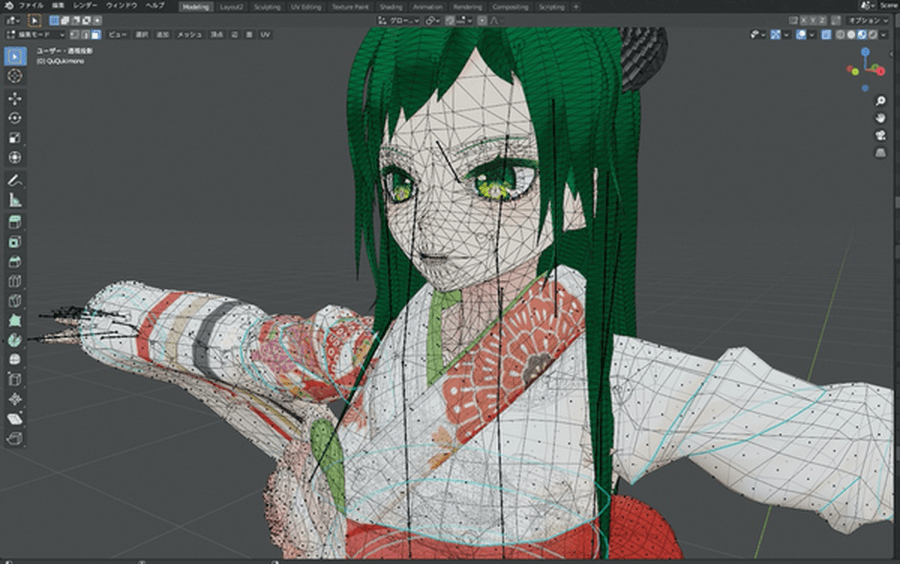Click the pan view hand icon
Viewport: 900px width, 564px height.
[x=880, y=118]
